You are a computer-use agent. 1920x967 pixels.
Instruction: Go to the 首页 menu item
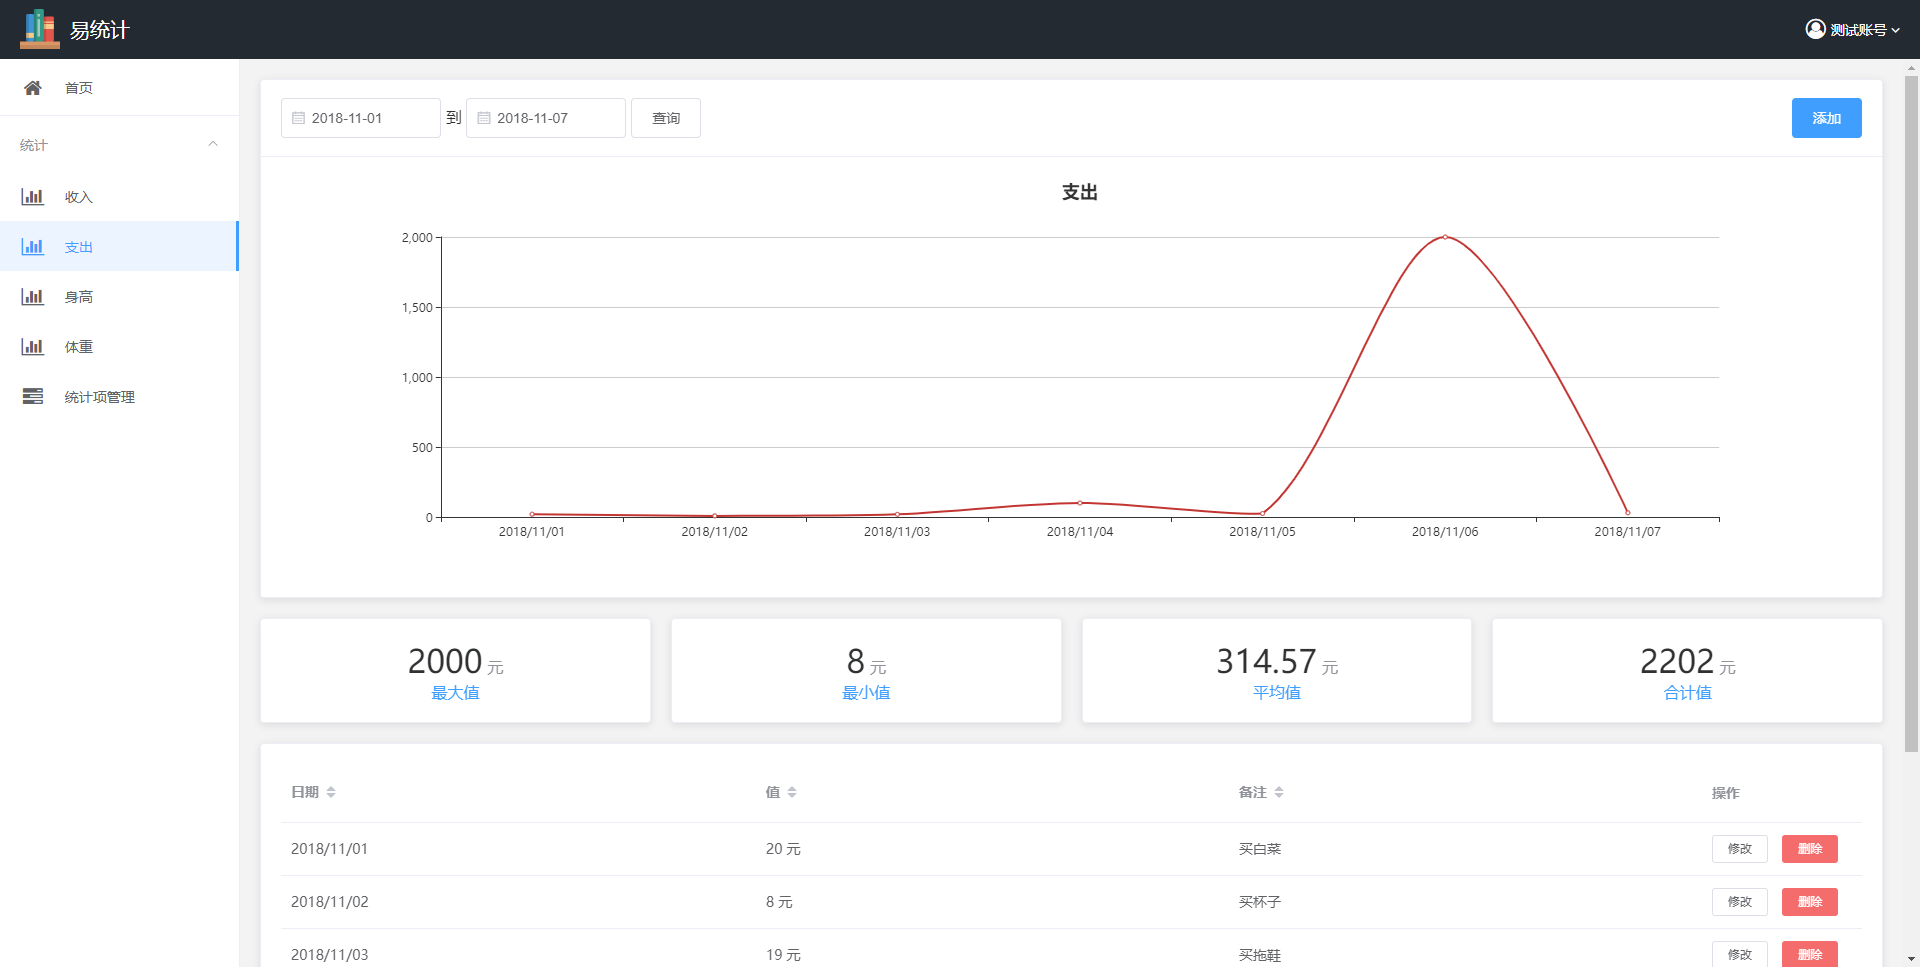[x=79, y=88]
